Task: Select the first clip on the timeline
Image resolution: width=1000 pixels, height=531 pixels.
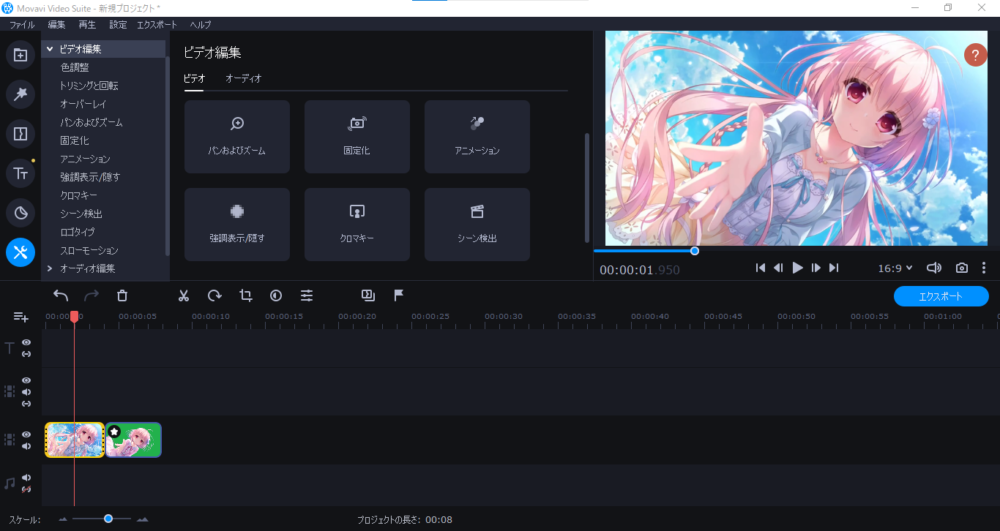Action: 75,440
